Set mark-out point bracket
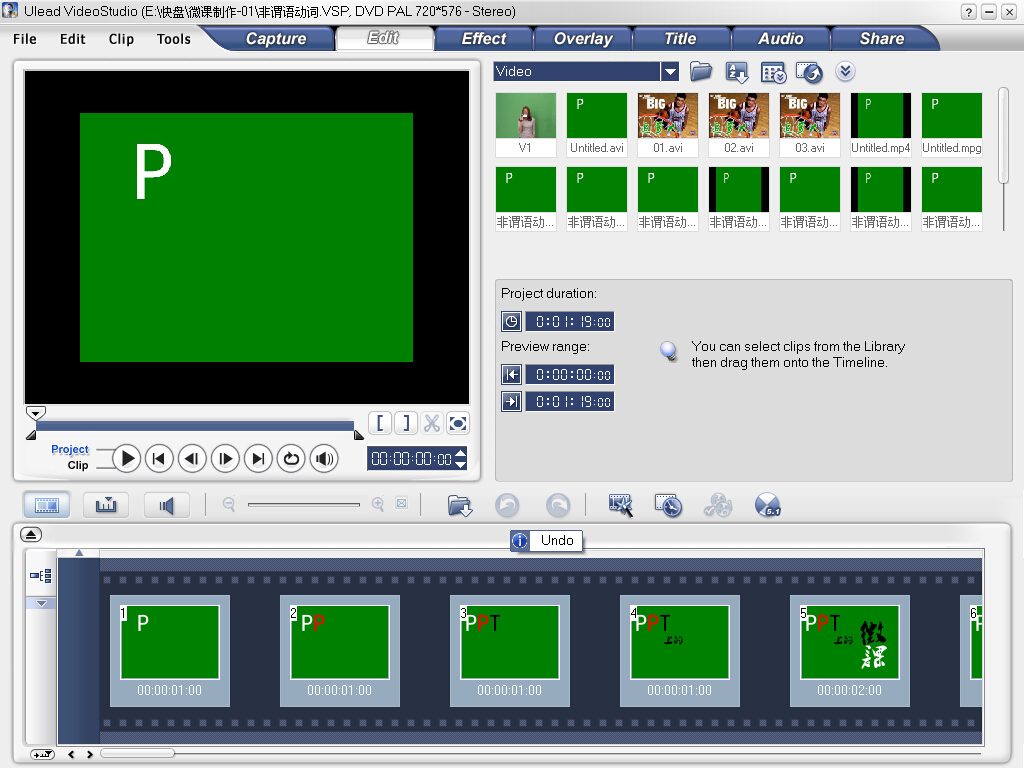1024x768 pixels. point(406,423)
